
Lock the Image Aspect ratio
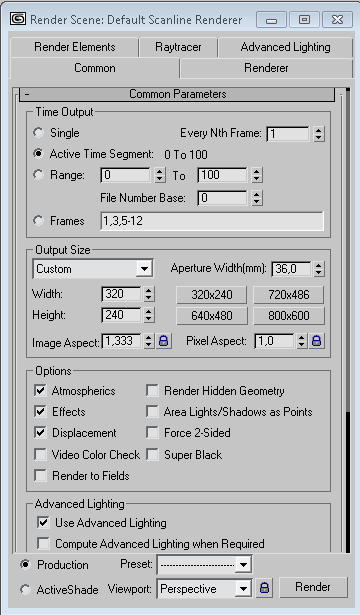[x=164, y=341]
